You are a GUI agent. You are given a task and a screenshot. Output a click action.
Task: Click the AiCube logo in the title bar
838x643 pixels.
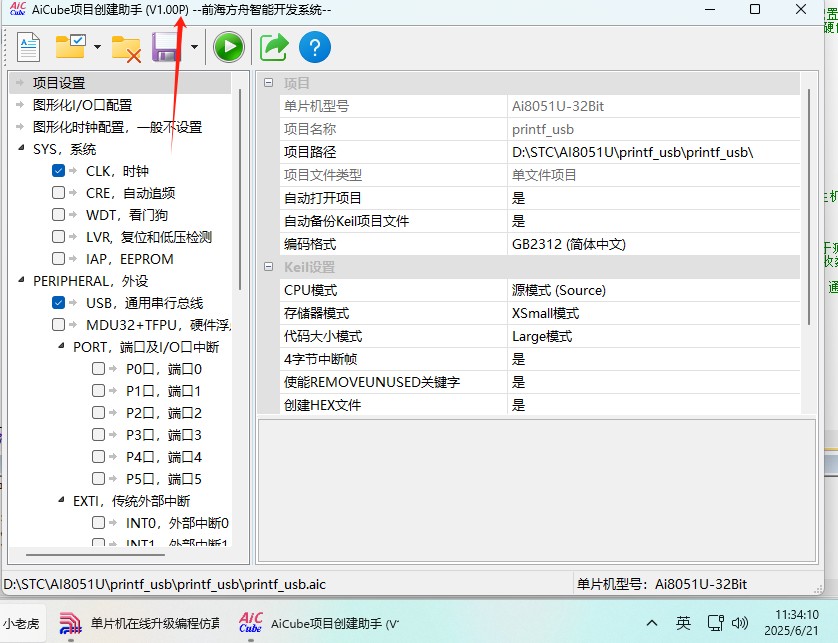(18, 9)
